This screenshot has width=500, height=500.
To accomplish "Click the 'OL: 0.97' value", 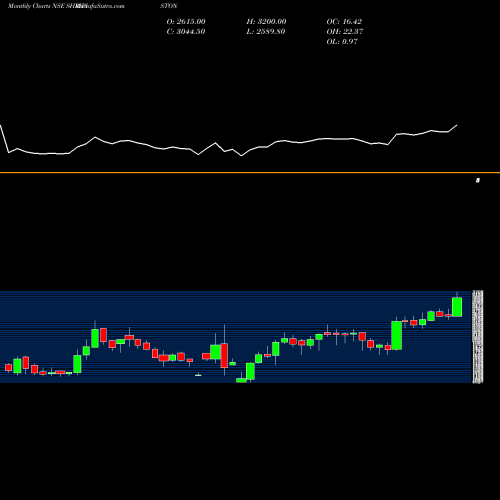I will (342, 42).
